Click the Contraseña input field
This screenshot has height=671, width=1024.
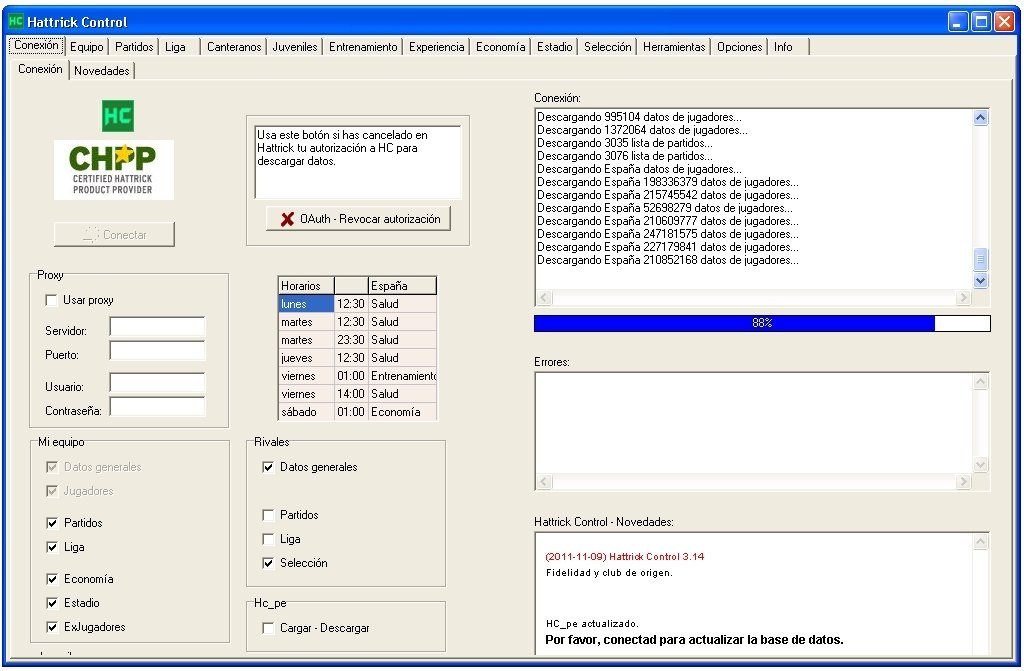[x=157, y=407]
